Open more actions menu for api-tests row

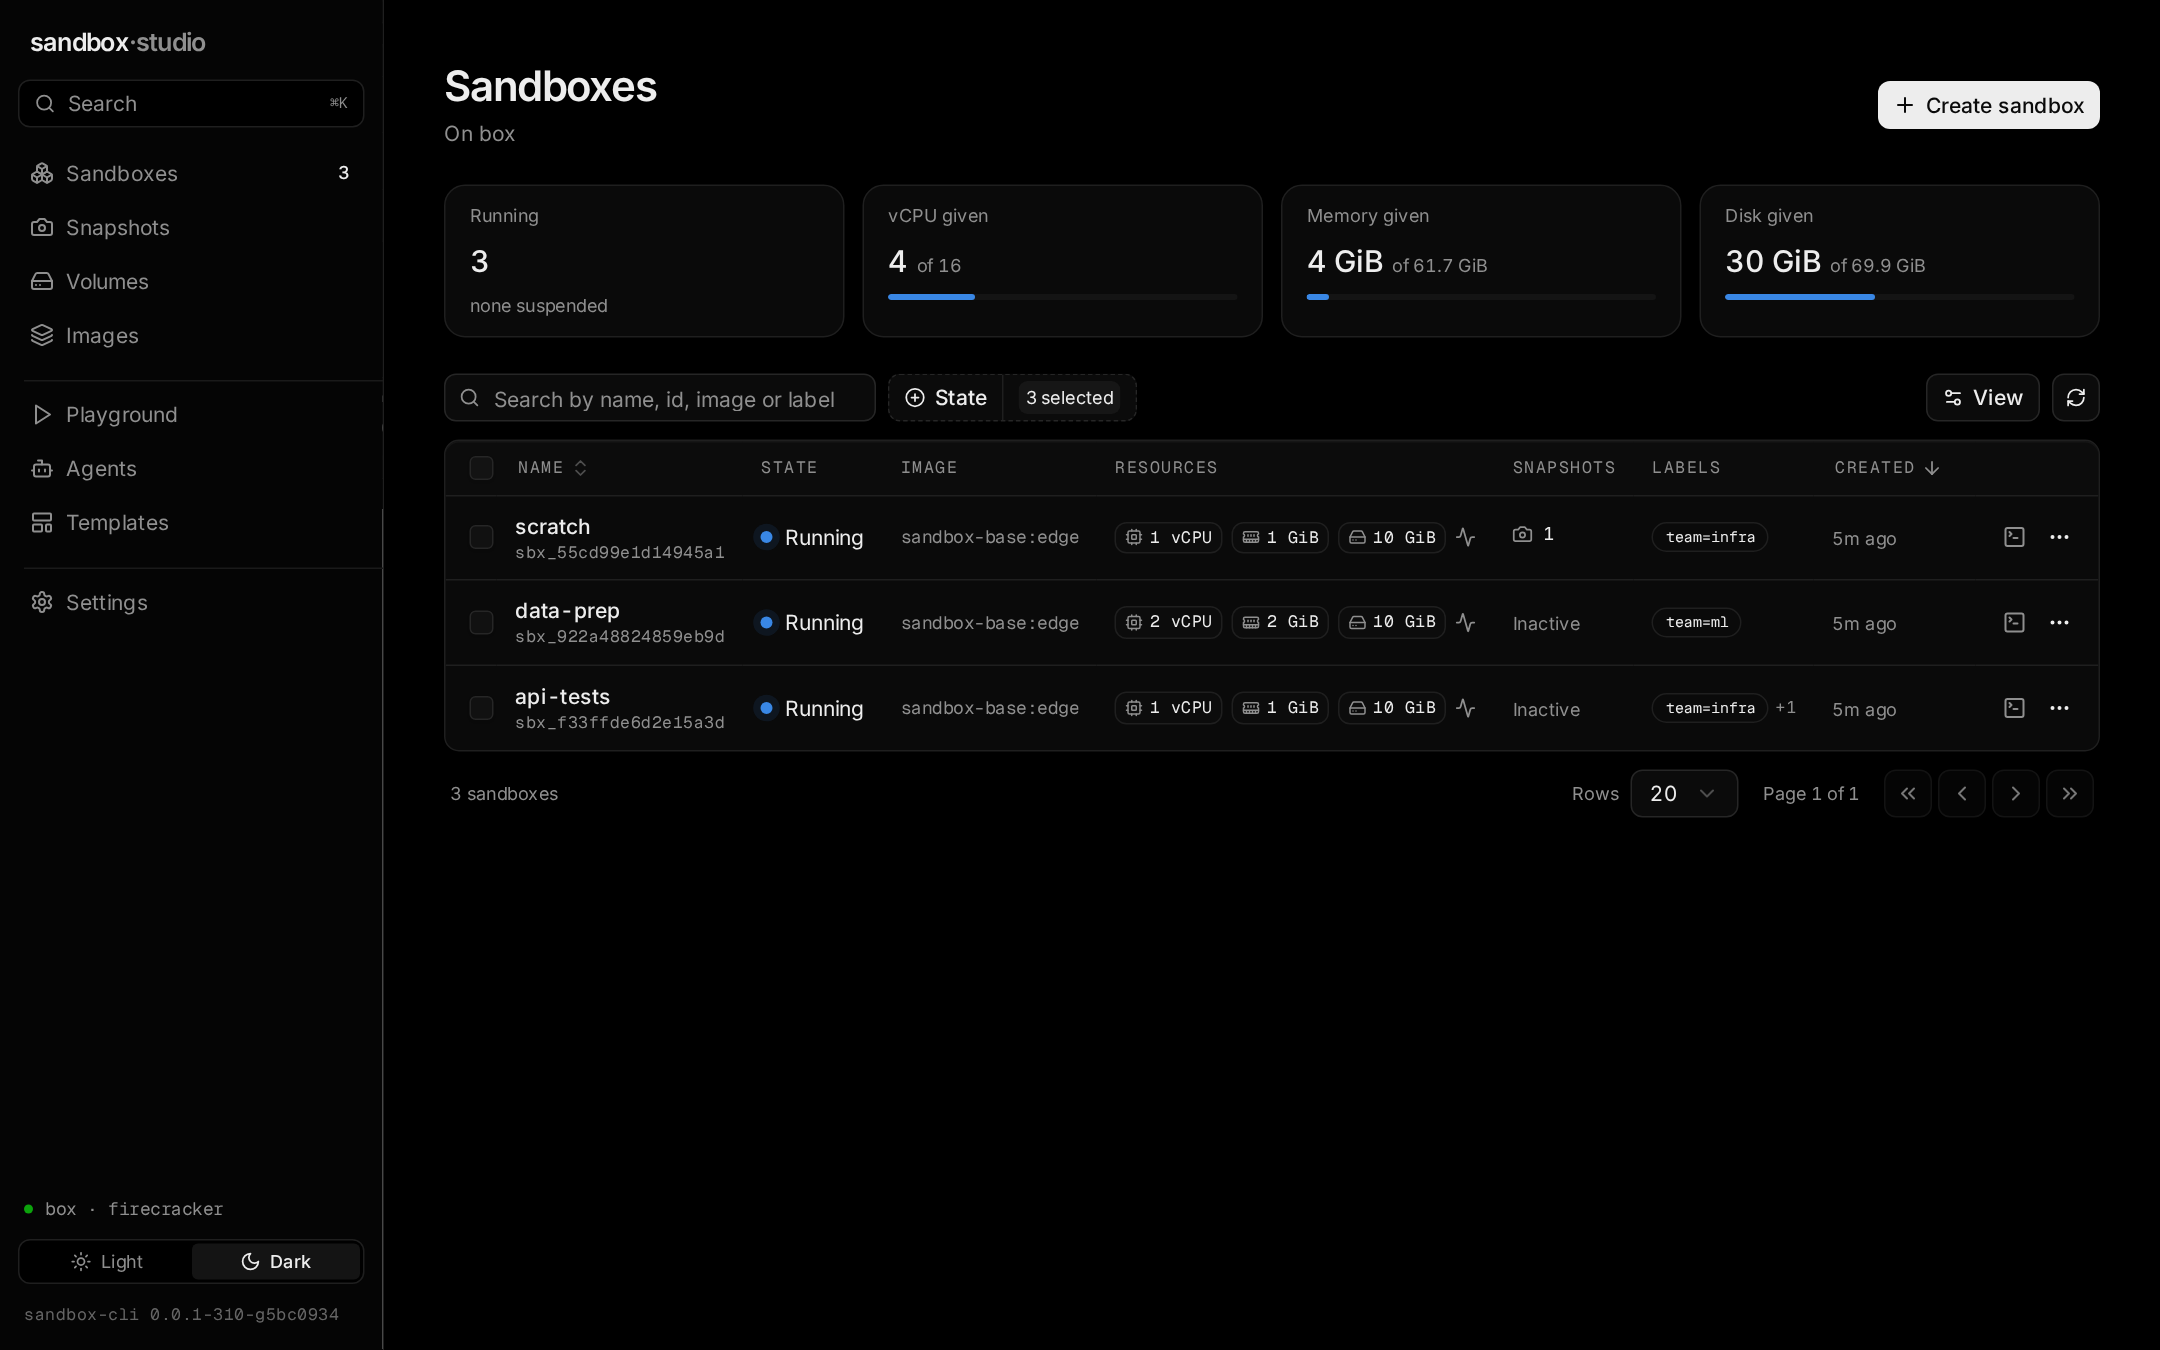pos(2059,708)
